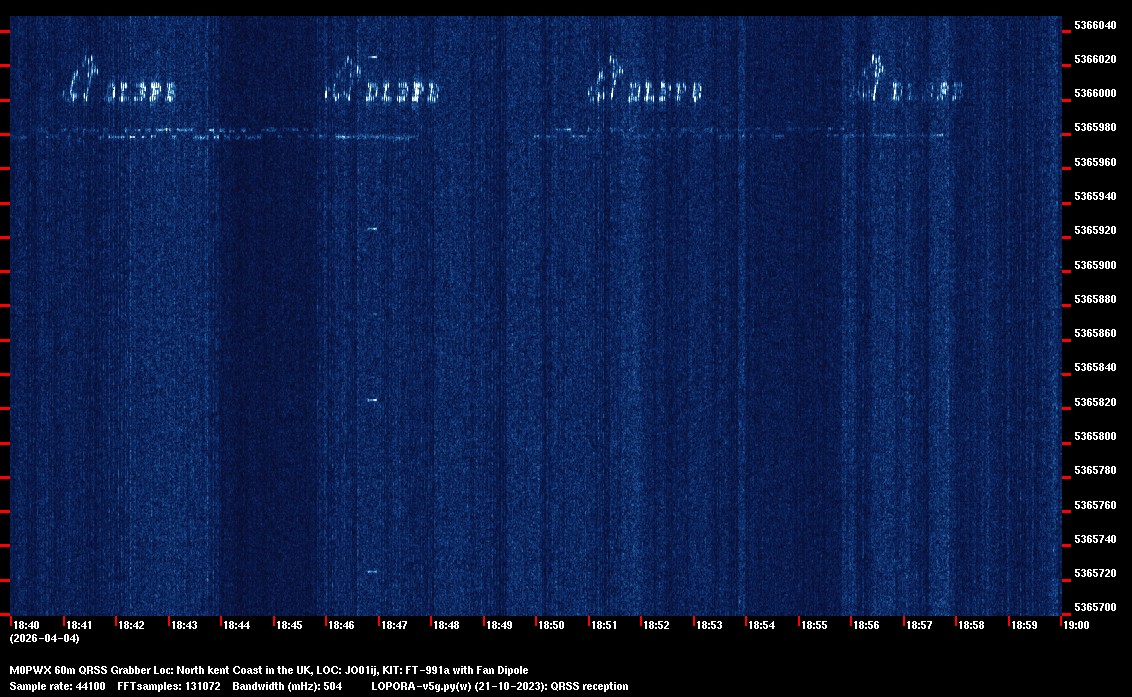Image resolution: width=1132 pixels, height=697 pixels.
Task: Click the FFTsamples: 131072 text
Action: 169,686
